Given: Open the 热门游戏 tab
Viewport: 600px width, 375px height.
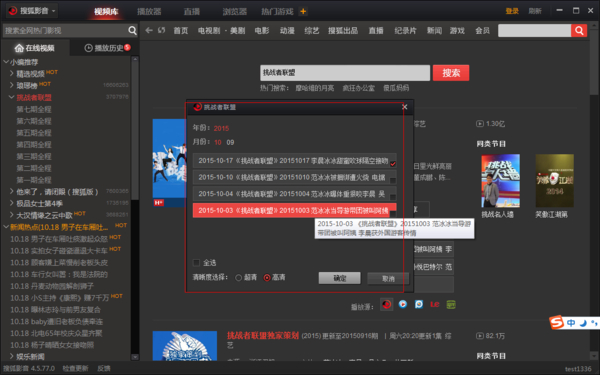Looking at the screenshot, I should coord(277,11).
